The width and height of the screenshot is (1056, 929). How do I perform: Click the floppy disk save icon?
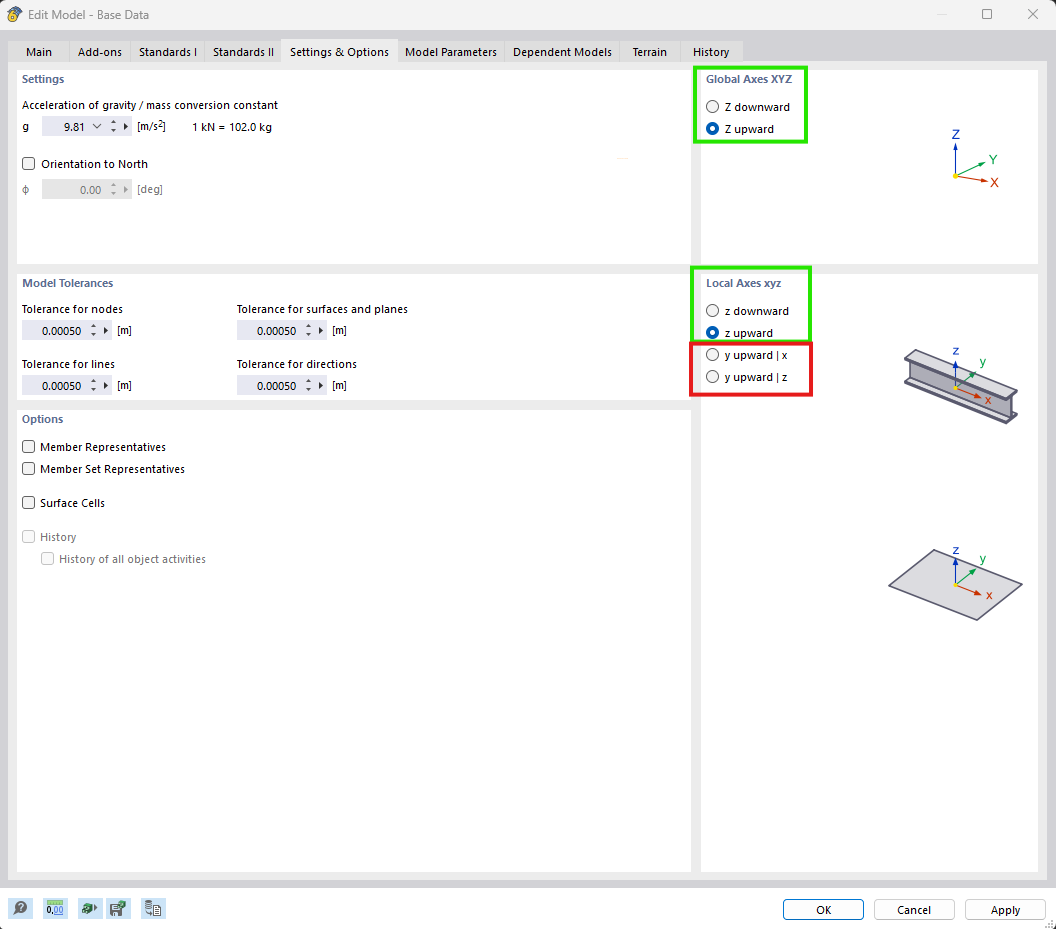pyautogui.click(x=117, y=908)
